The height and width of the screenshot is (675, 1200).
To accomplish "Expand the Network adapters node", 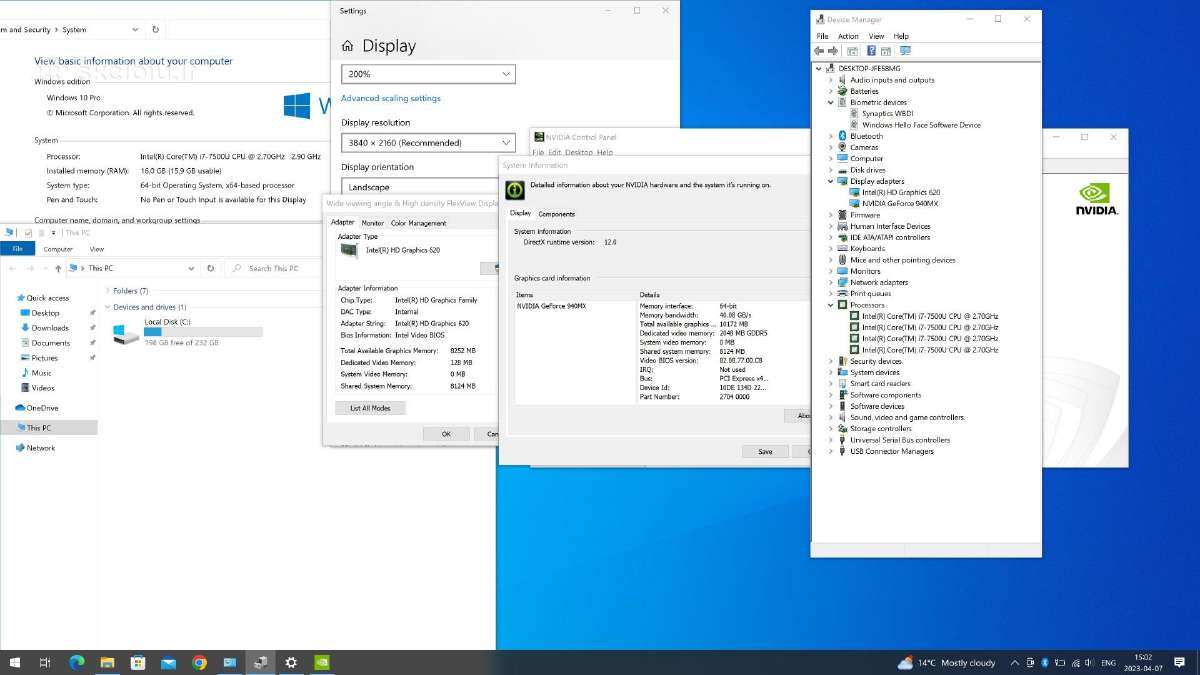I will coord(831,282).
